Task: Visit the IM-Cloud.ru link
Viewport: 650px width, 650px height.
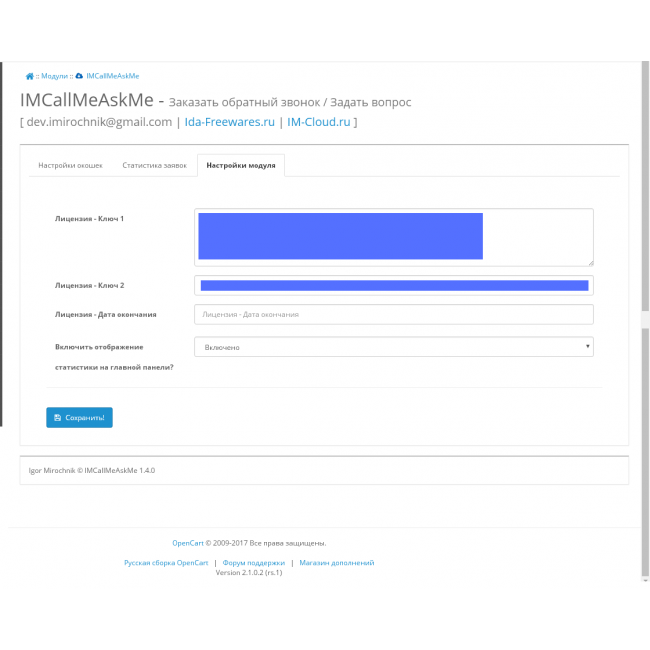Action: click(318, 122)
